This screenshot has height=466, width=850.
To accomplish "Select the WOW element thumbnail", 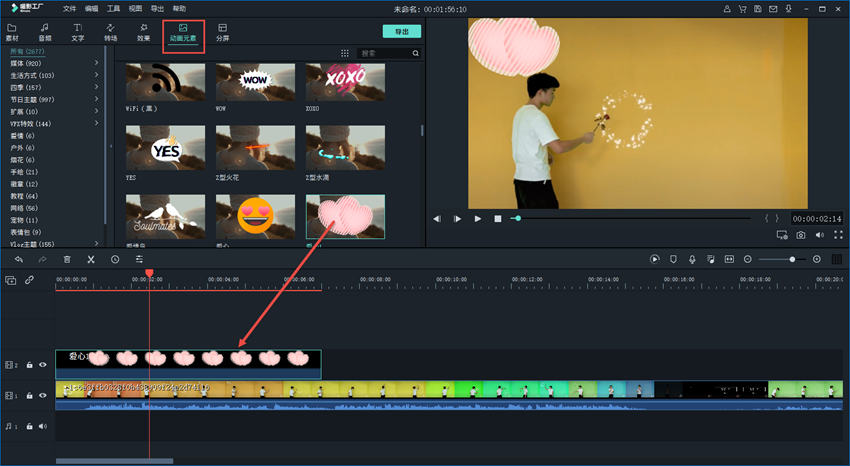I will pyautogui.click(x=255, y=82).
